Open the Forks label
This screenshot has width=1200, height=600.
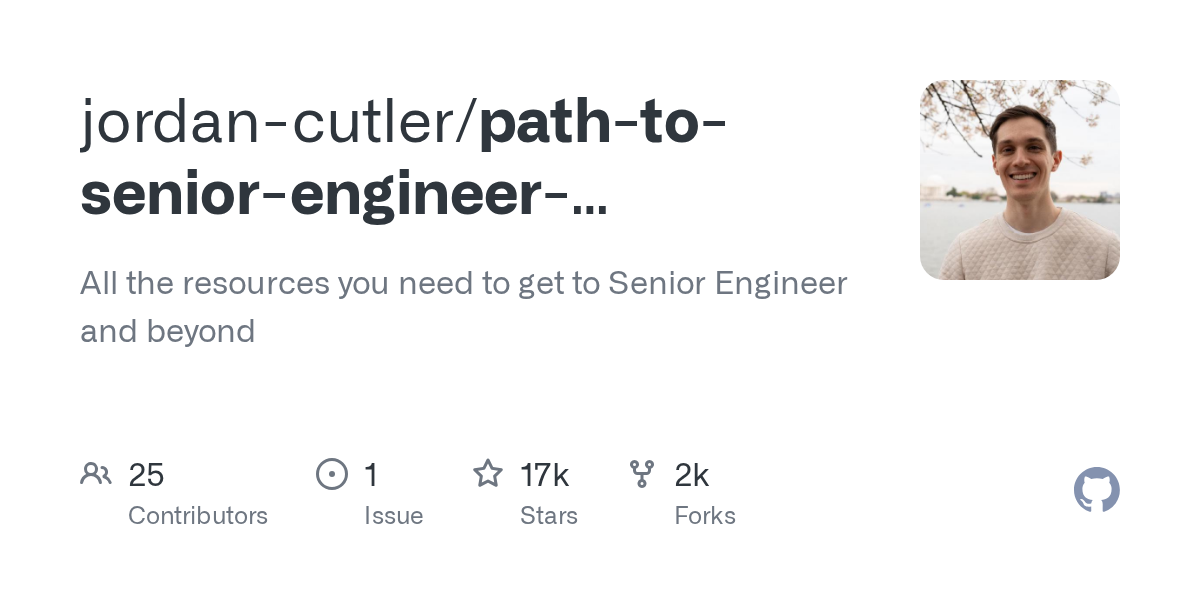click(705, 516)
